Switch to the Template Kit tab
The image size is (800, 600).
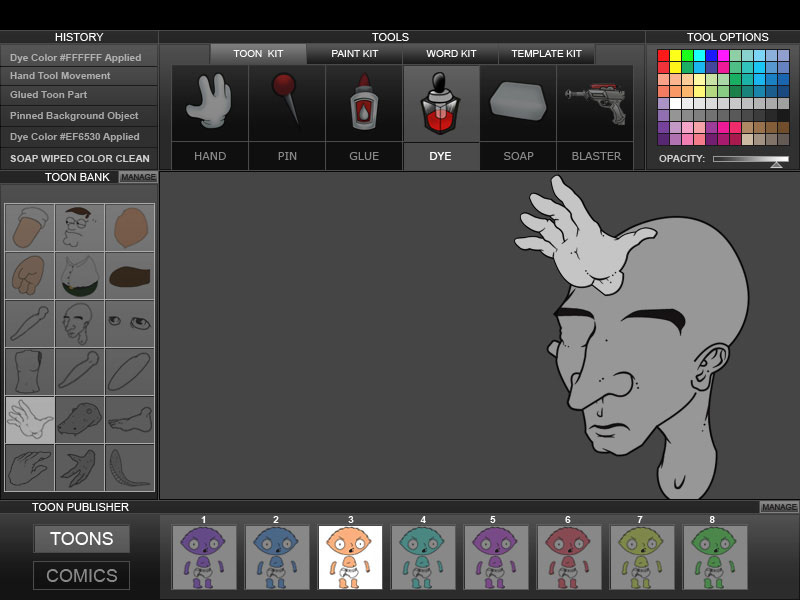546,54
